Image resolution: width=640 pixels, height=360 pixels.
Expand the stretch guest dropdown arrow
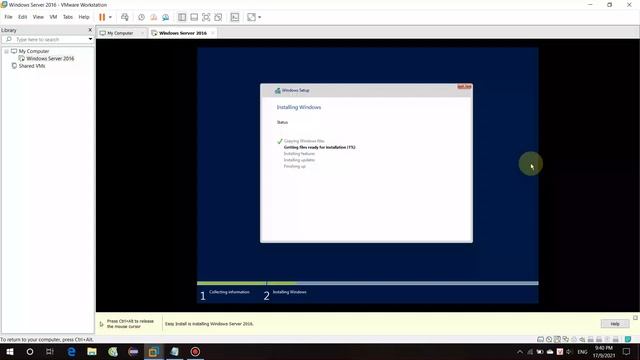pyautogui.click(x=260, y=17)
